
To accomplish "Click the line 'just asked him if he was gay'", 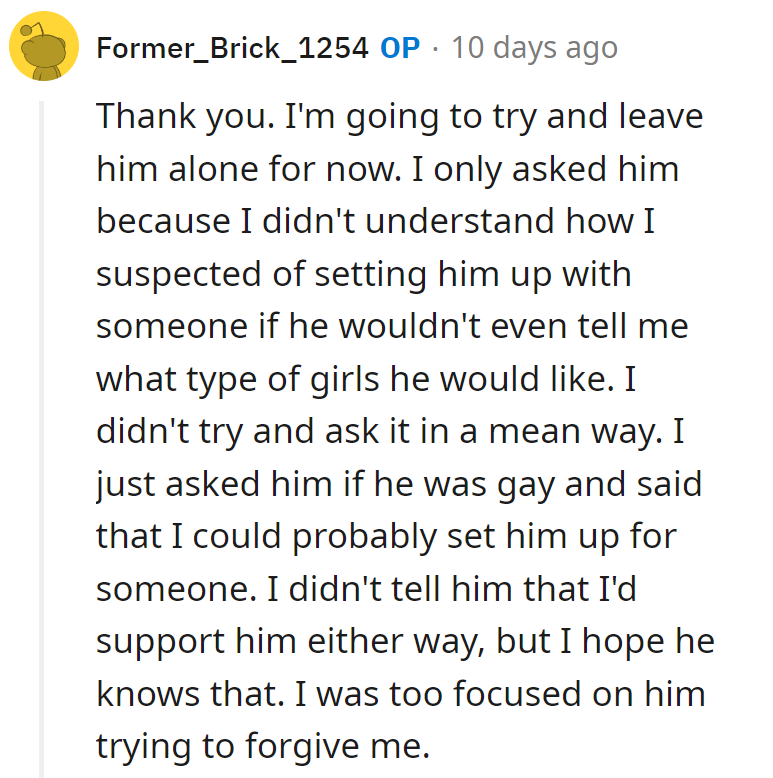I will pos(399,485).
